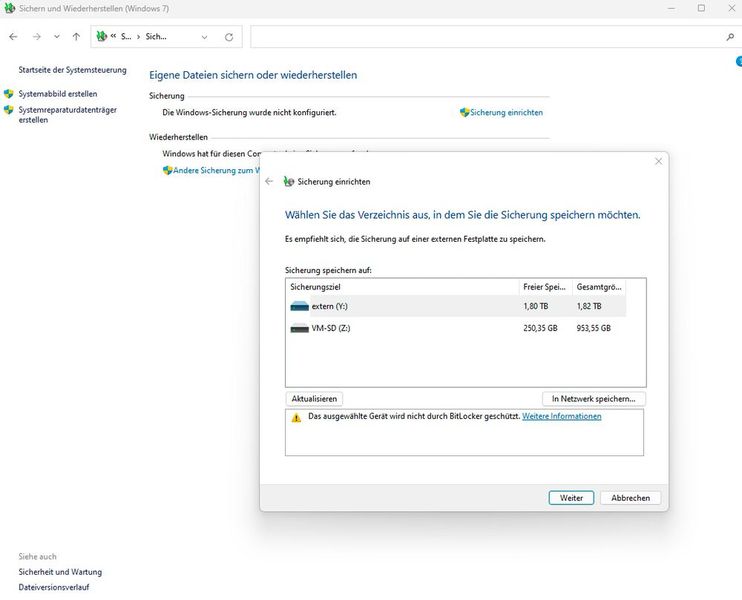Viewport: 742px width, 600px height.
Task: Open Systemreparaturdatenträger erstellen link
Action: click(68, 115)
